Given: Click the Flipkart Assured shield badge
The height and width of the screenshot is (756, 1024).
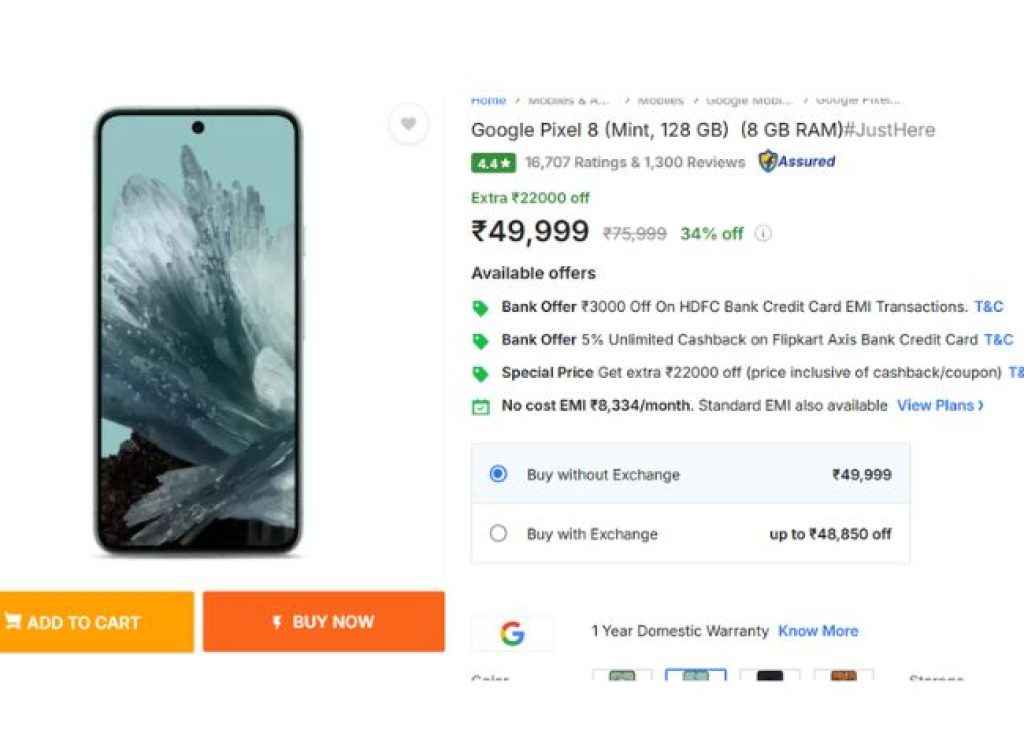Looking at the screenshot, I should tap(767, 161).
